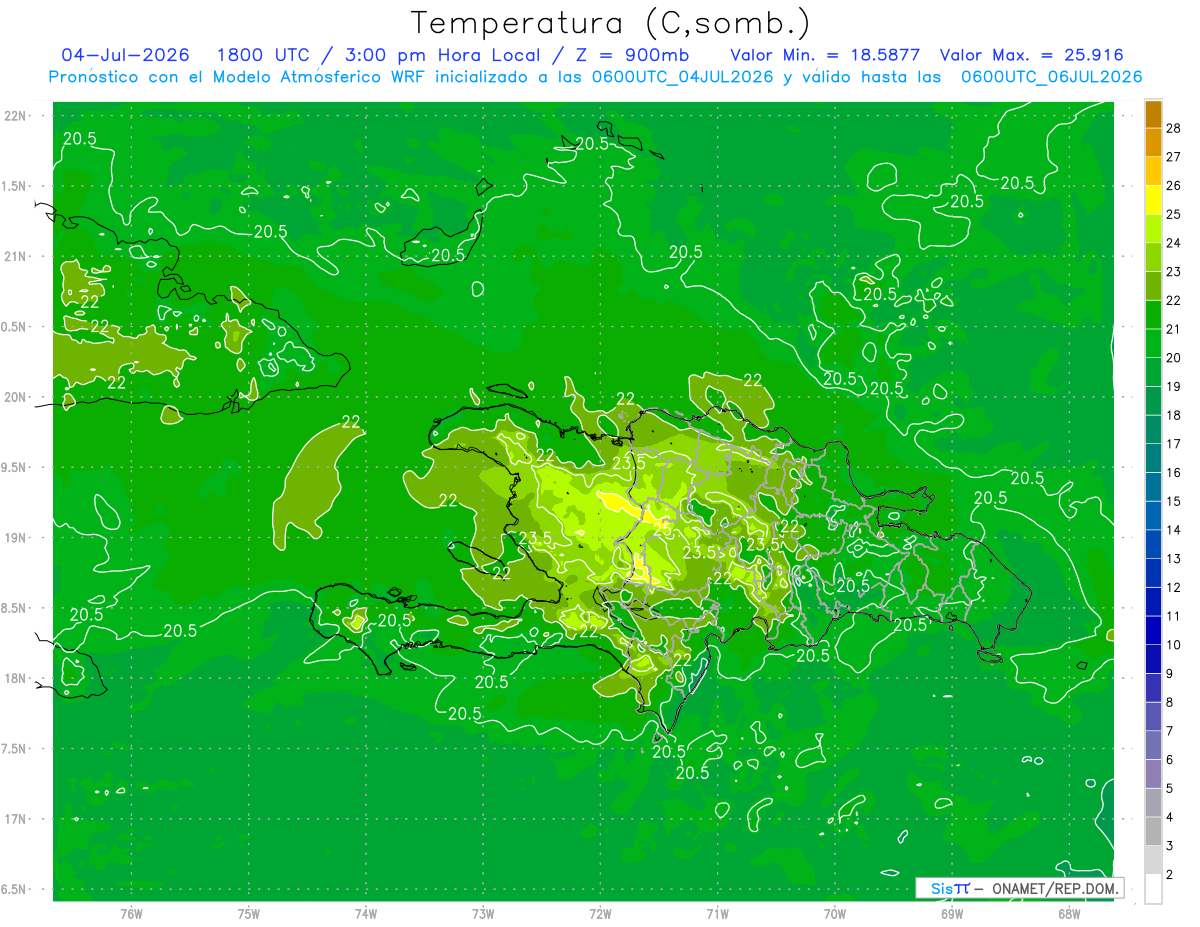The width and height of the screenshot is (1200, 927).
Task: Click the white colorbar swatch below the 2 label
Action: click(x=1153, y=888)
